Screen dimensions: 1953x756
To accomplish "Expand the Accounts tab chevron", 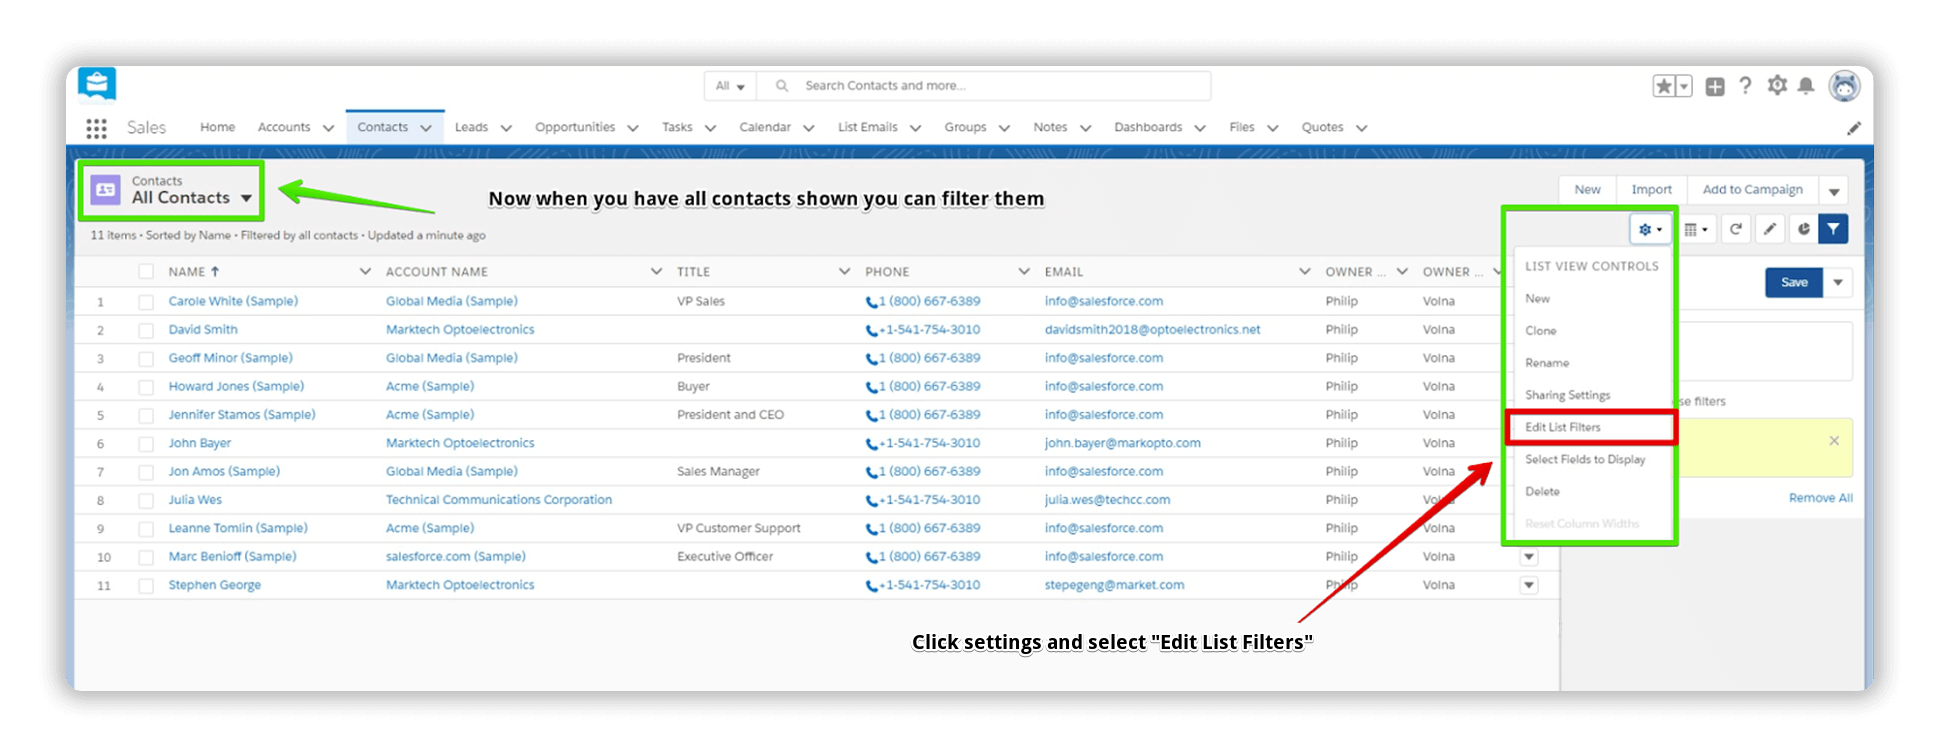I will pyautogui.click(x=328, y=128).
